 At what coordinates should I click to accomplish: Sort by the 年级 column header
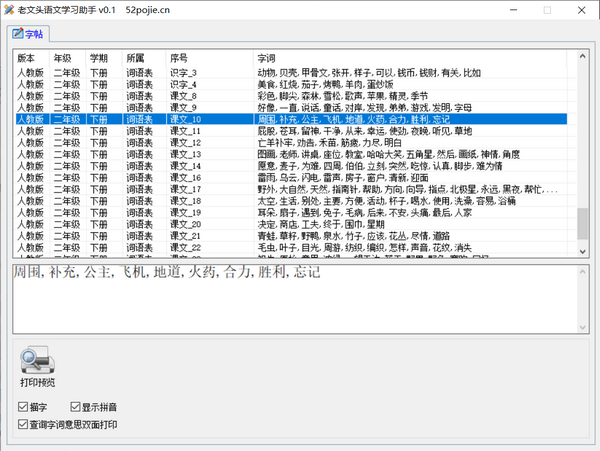66,58
